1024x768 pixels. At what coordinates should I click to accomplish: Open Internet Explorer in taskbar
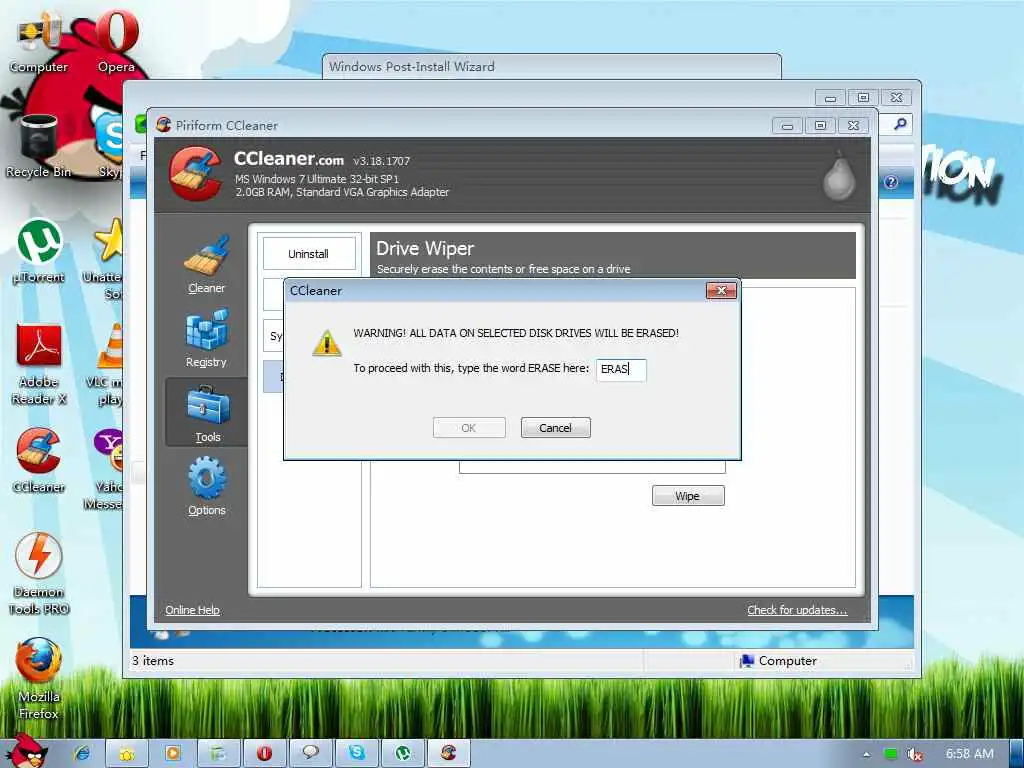click(82, 753)
